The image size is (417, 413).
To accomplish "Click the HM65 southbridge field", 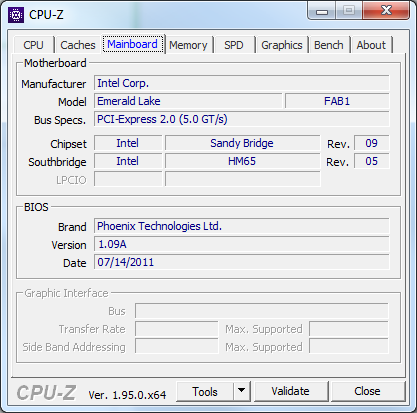I will (x=242, y=161).
